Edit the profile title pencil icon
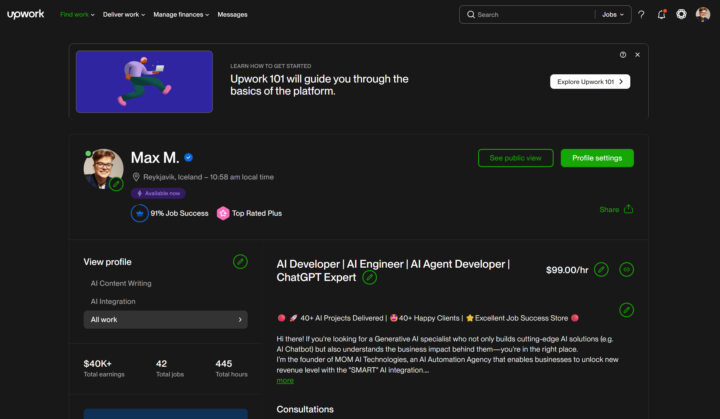Screen dimensions: 720x419 [x=370, y=277]
